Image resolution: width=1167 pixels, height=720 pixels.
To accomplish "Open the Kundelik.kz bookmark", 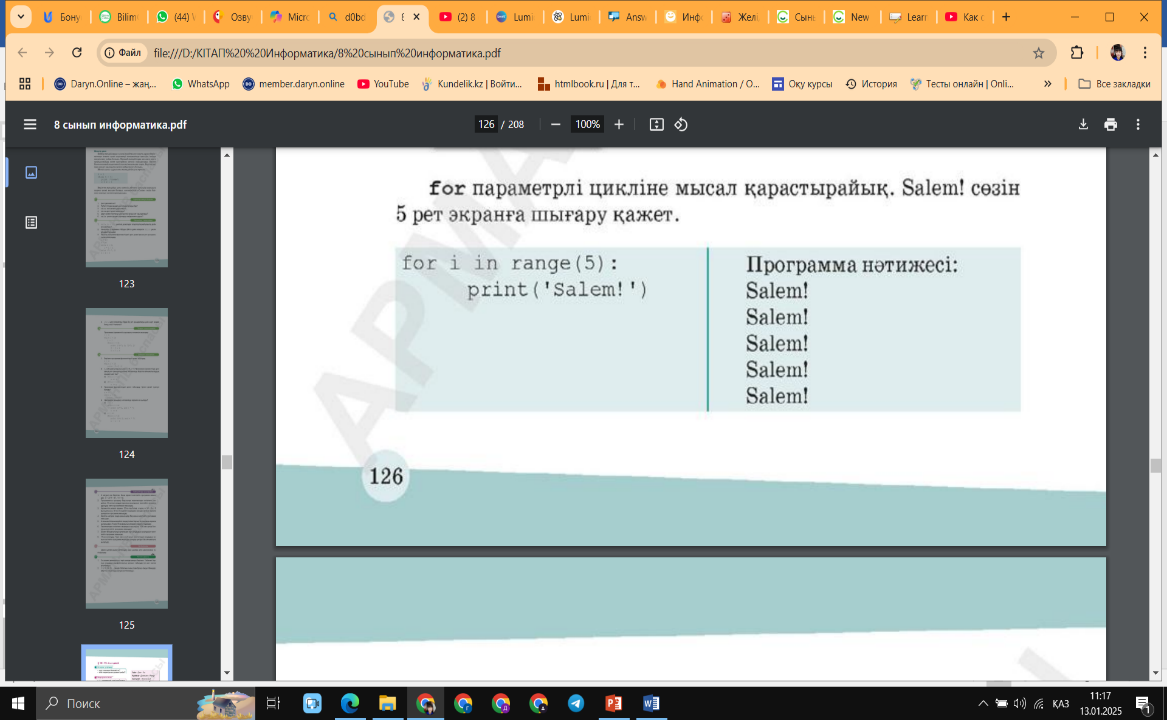I will (472, 84).
